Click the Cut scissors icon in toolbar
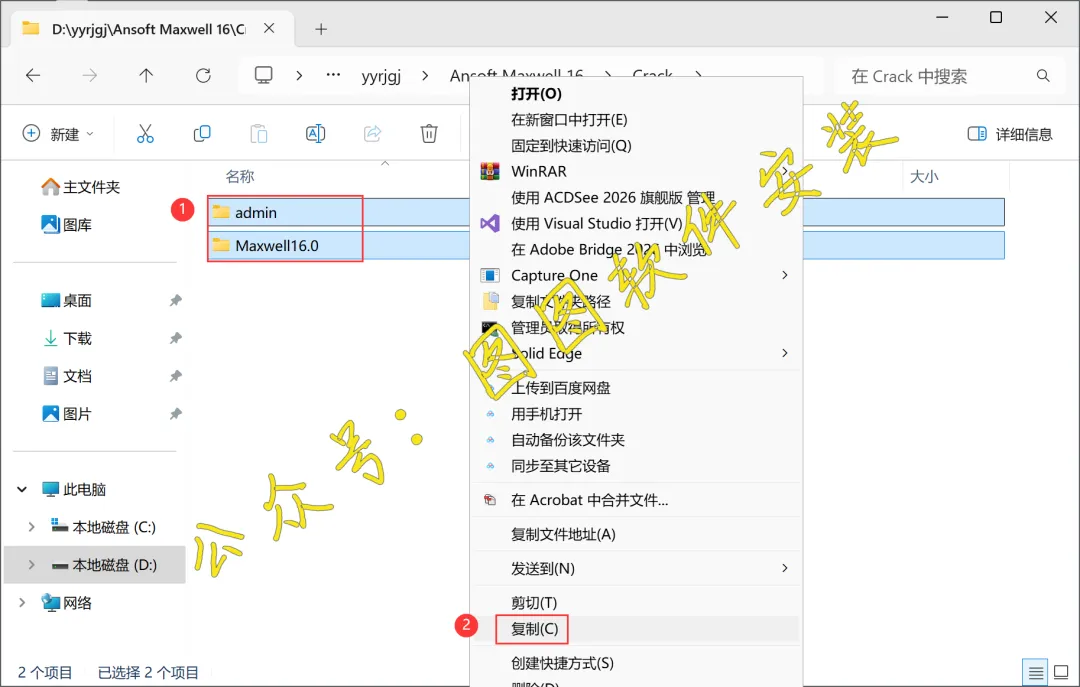 tap(145, 134)
